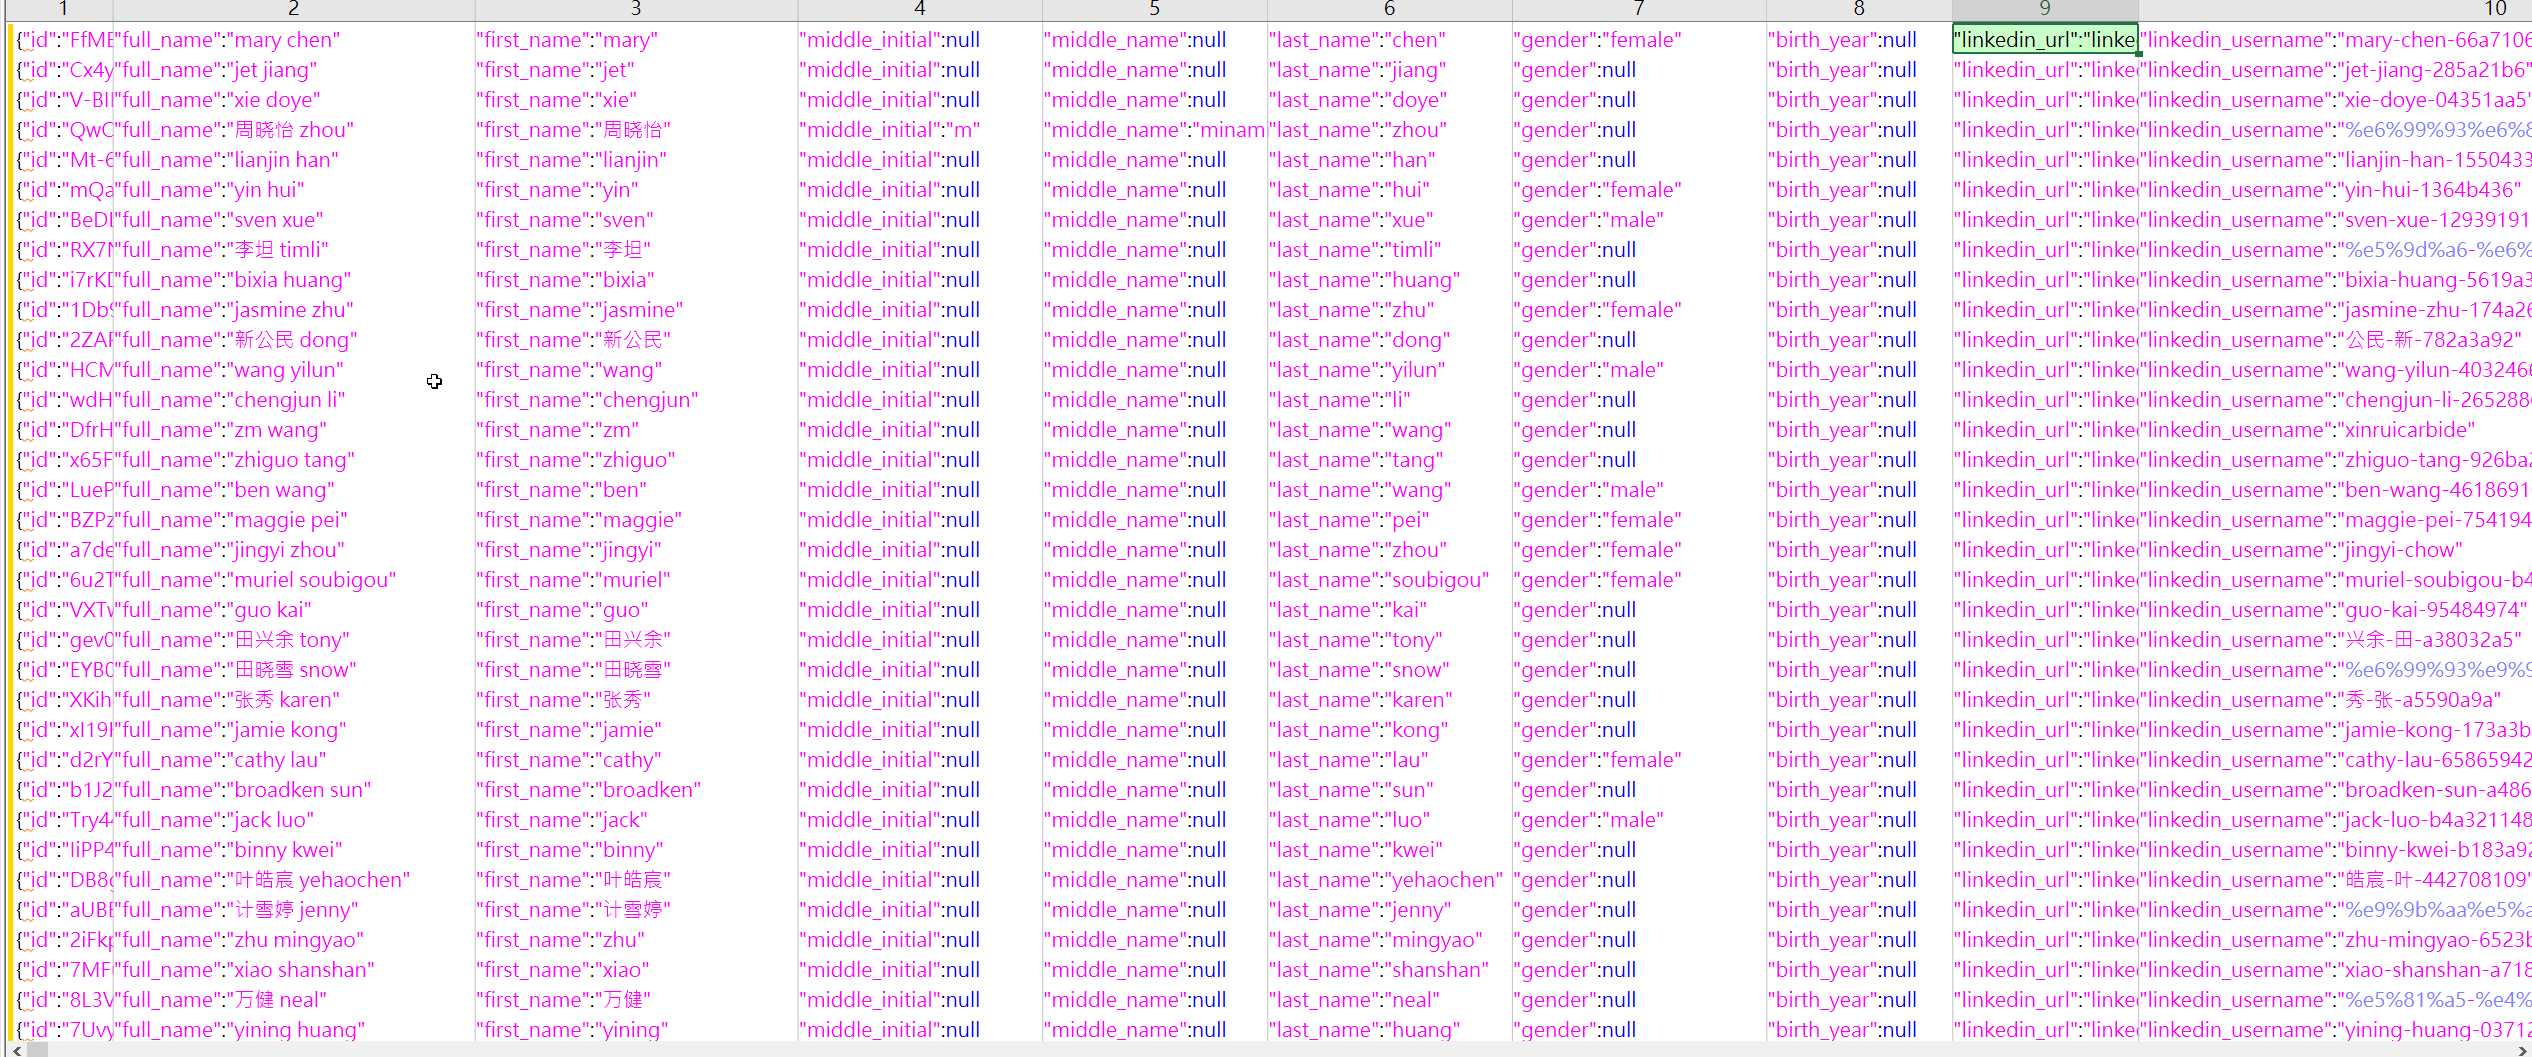
Task: Click the full_name "xie doye" cell
Action: click(x=294, y=100)
